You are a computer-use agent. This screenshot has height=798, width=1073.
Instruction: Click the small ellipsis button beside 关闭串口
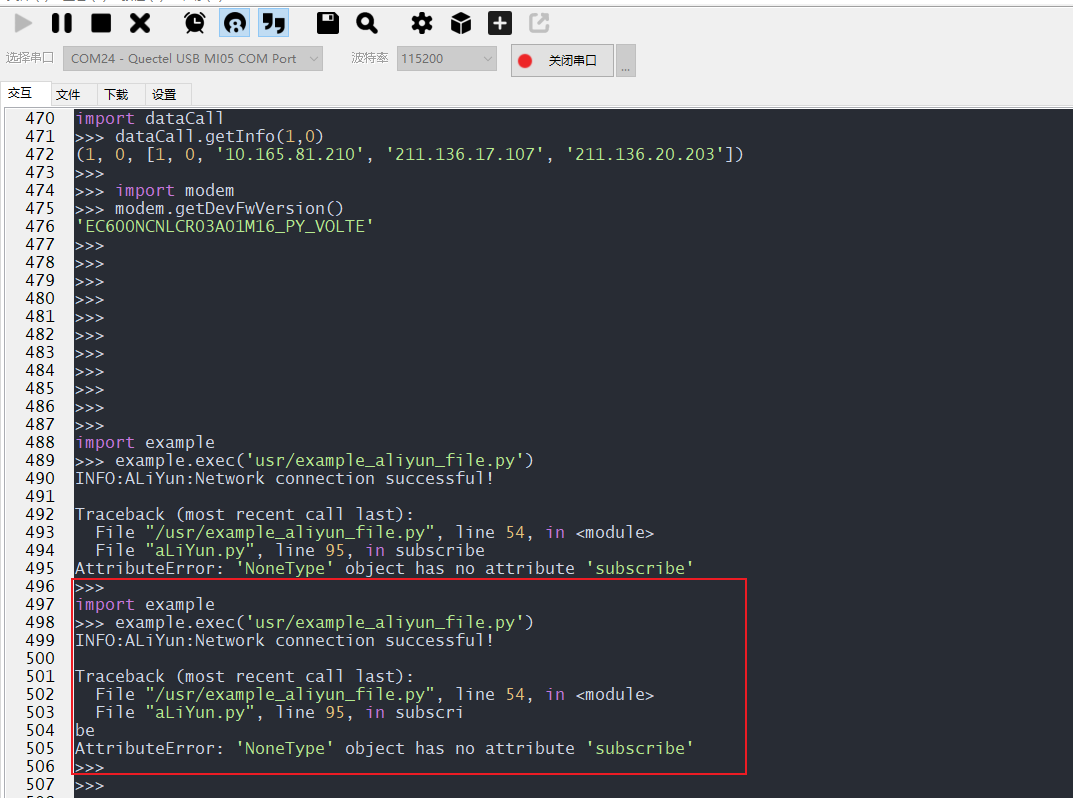pos(625,60)
